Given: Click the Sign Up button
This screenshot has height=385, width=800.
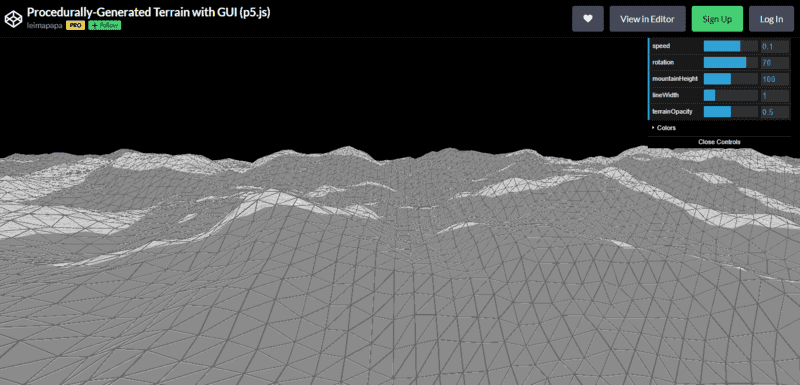Looking at the screenshot, I should pyautogui.click(x=717, y=19).
